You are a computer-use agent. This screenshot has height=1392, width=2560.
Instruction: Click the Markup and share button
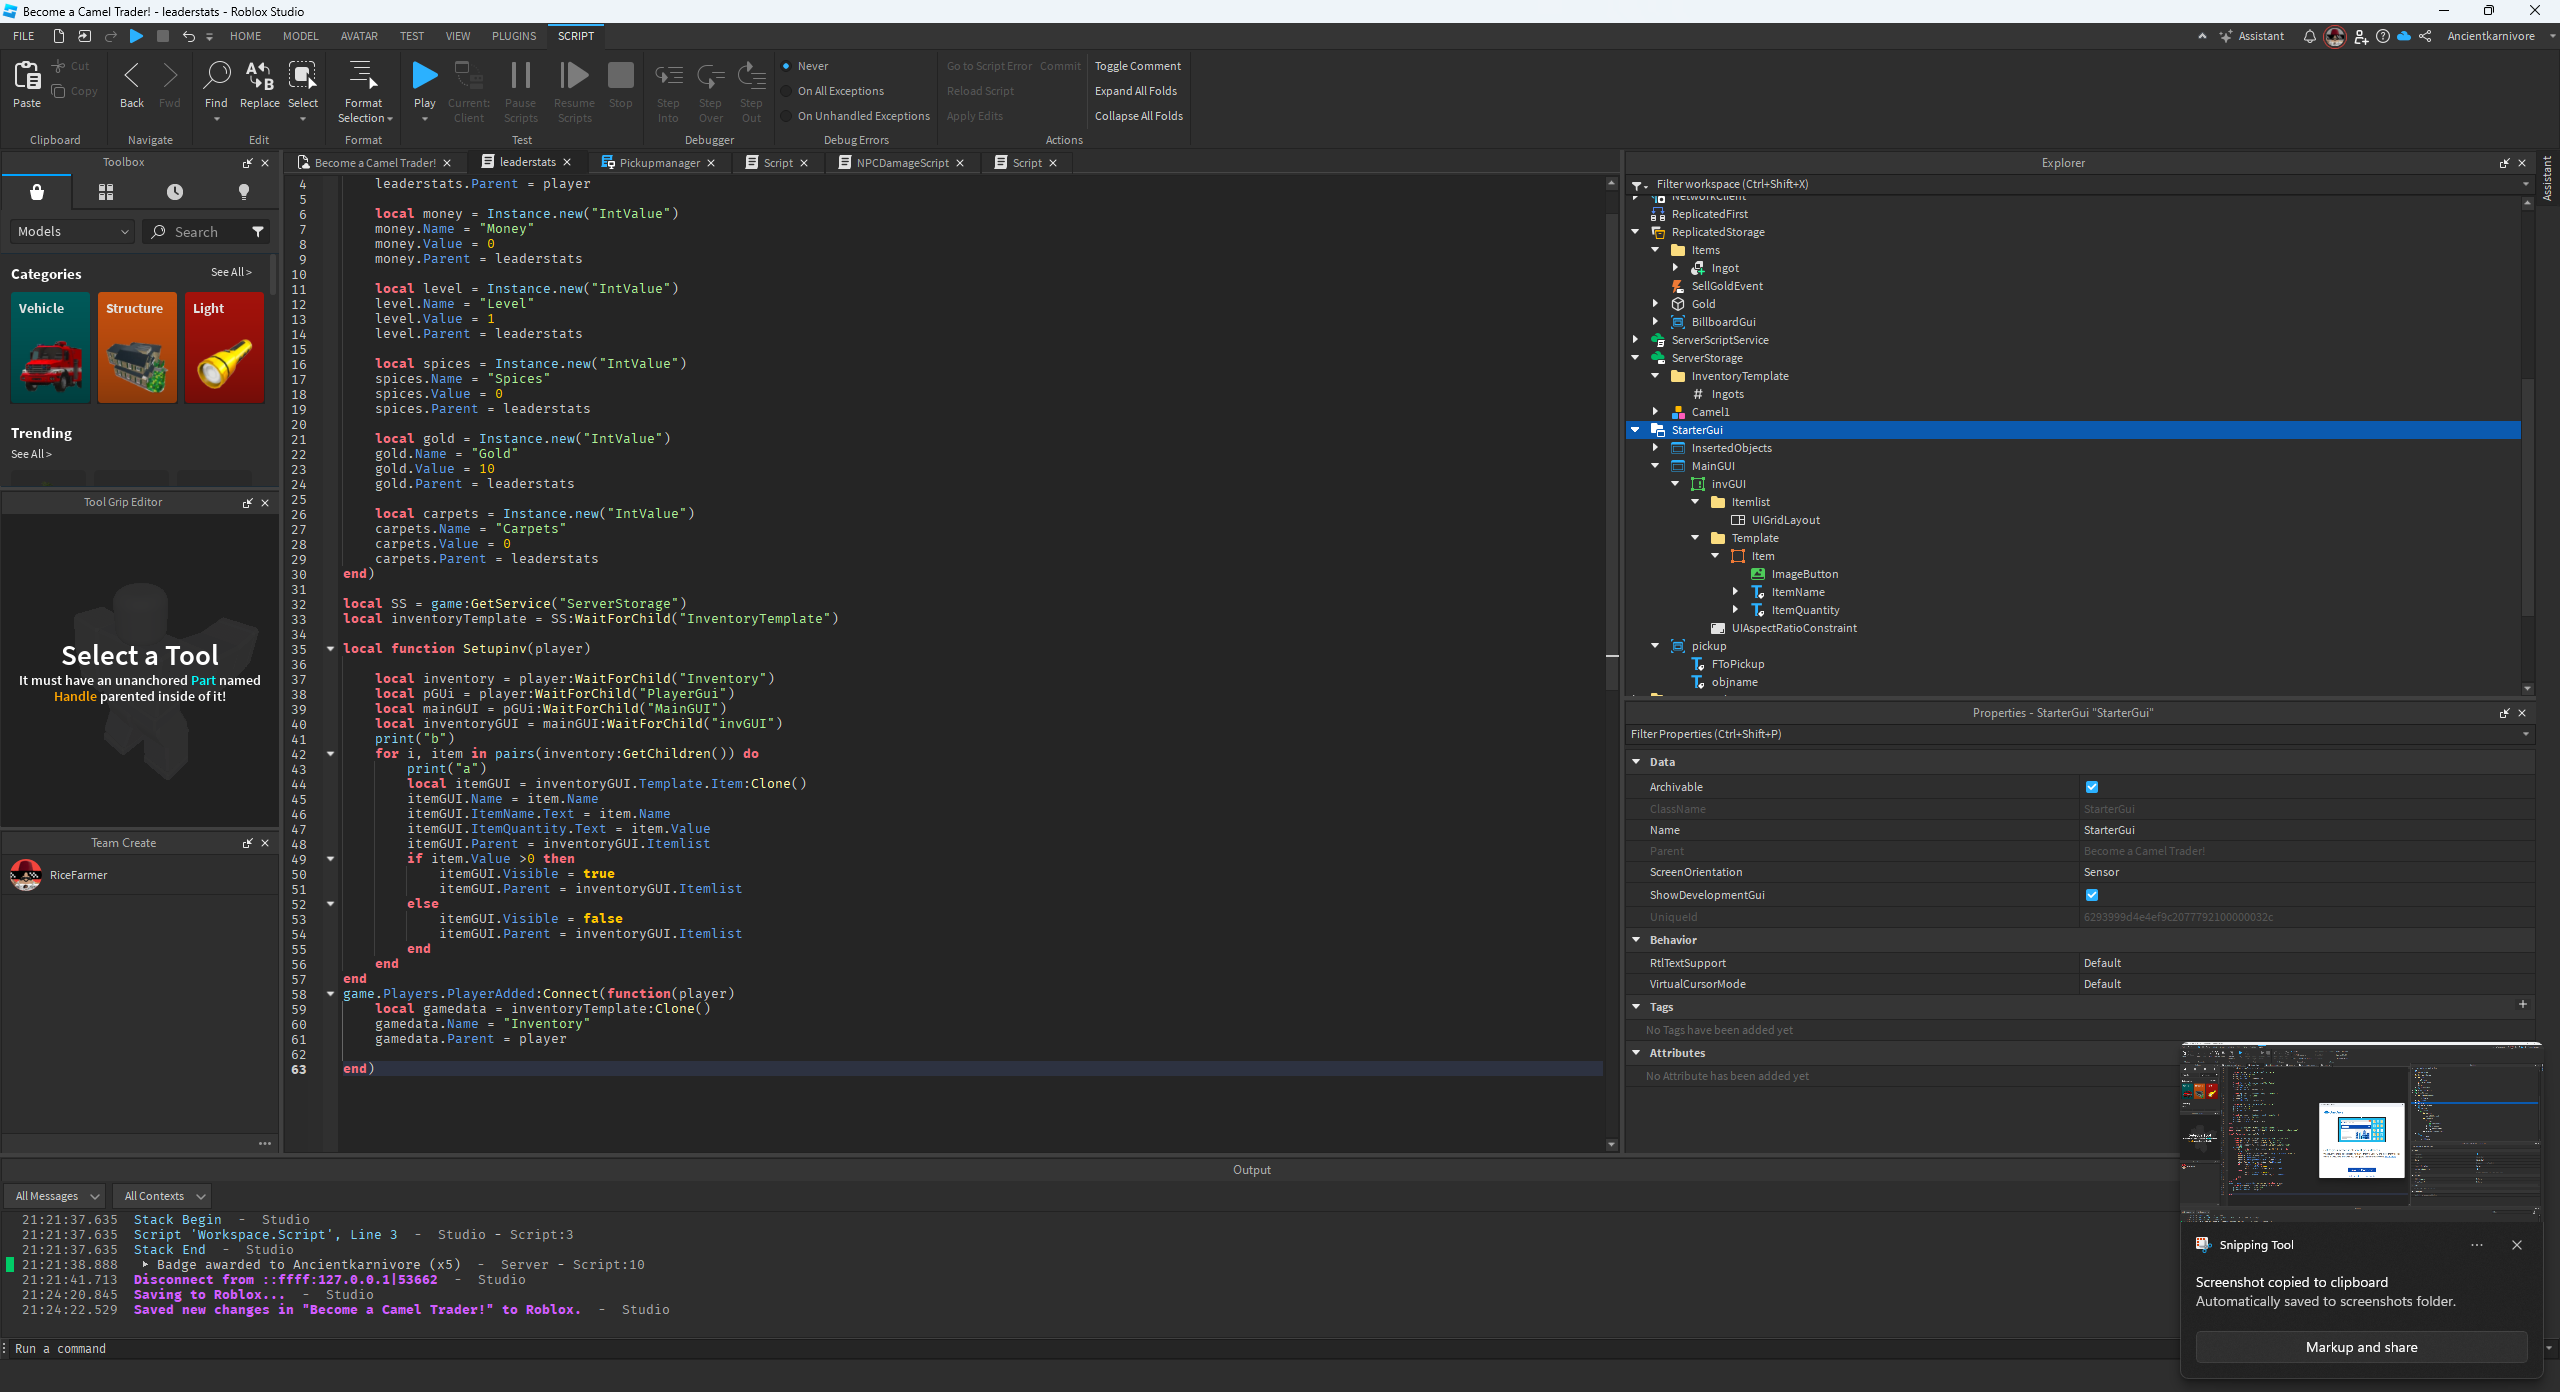[2361, 1347]
